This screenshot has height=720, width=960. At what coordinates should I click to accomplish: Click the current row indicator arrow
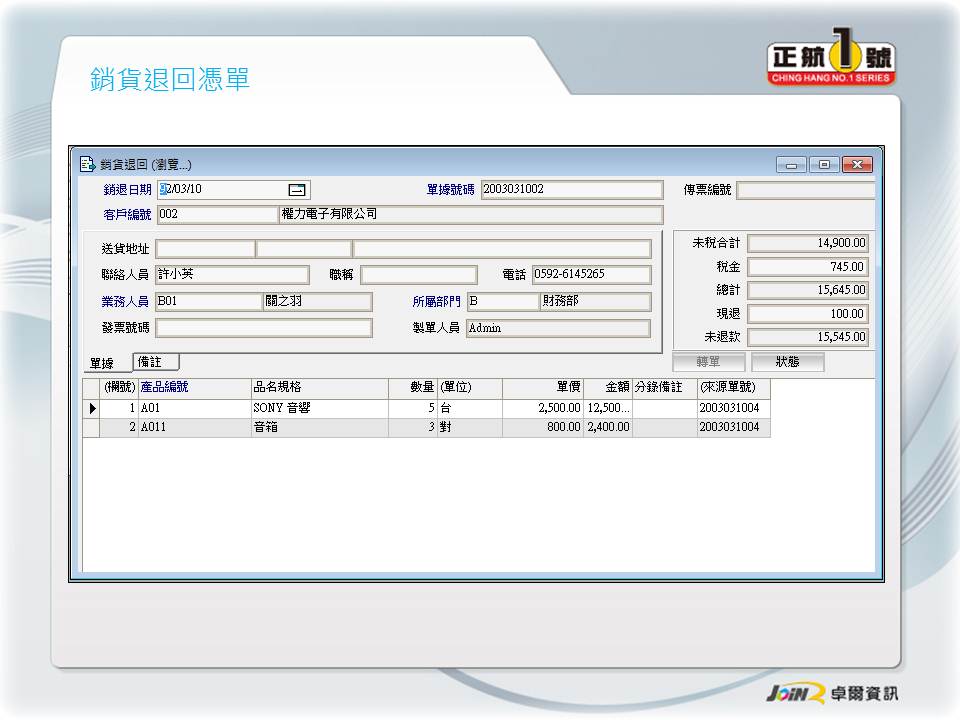tap(92, 408)
